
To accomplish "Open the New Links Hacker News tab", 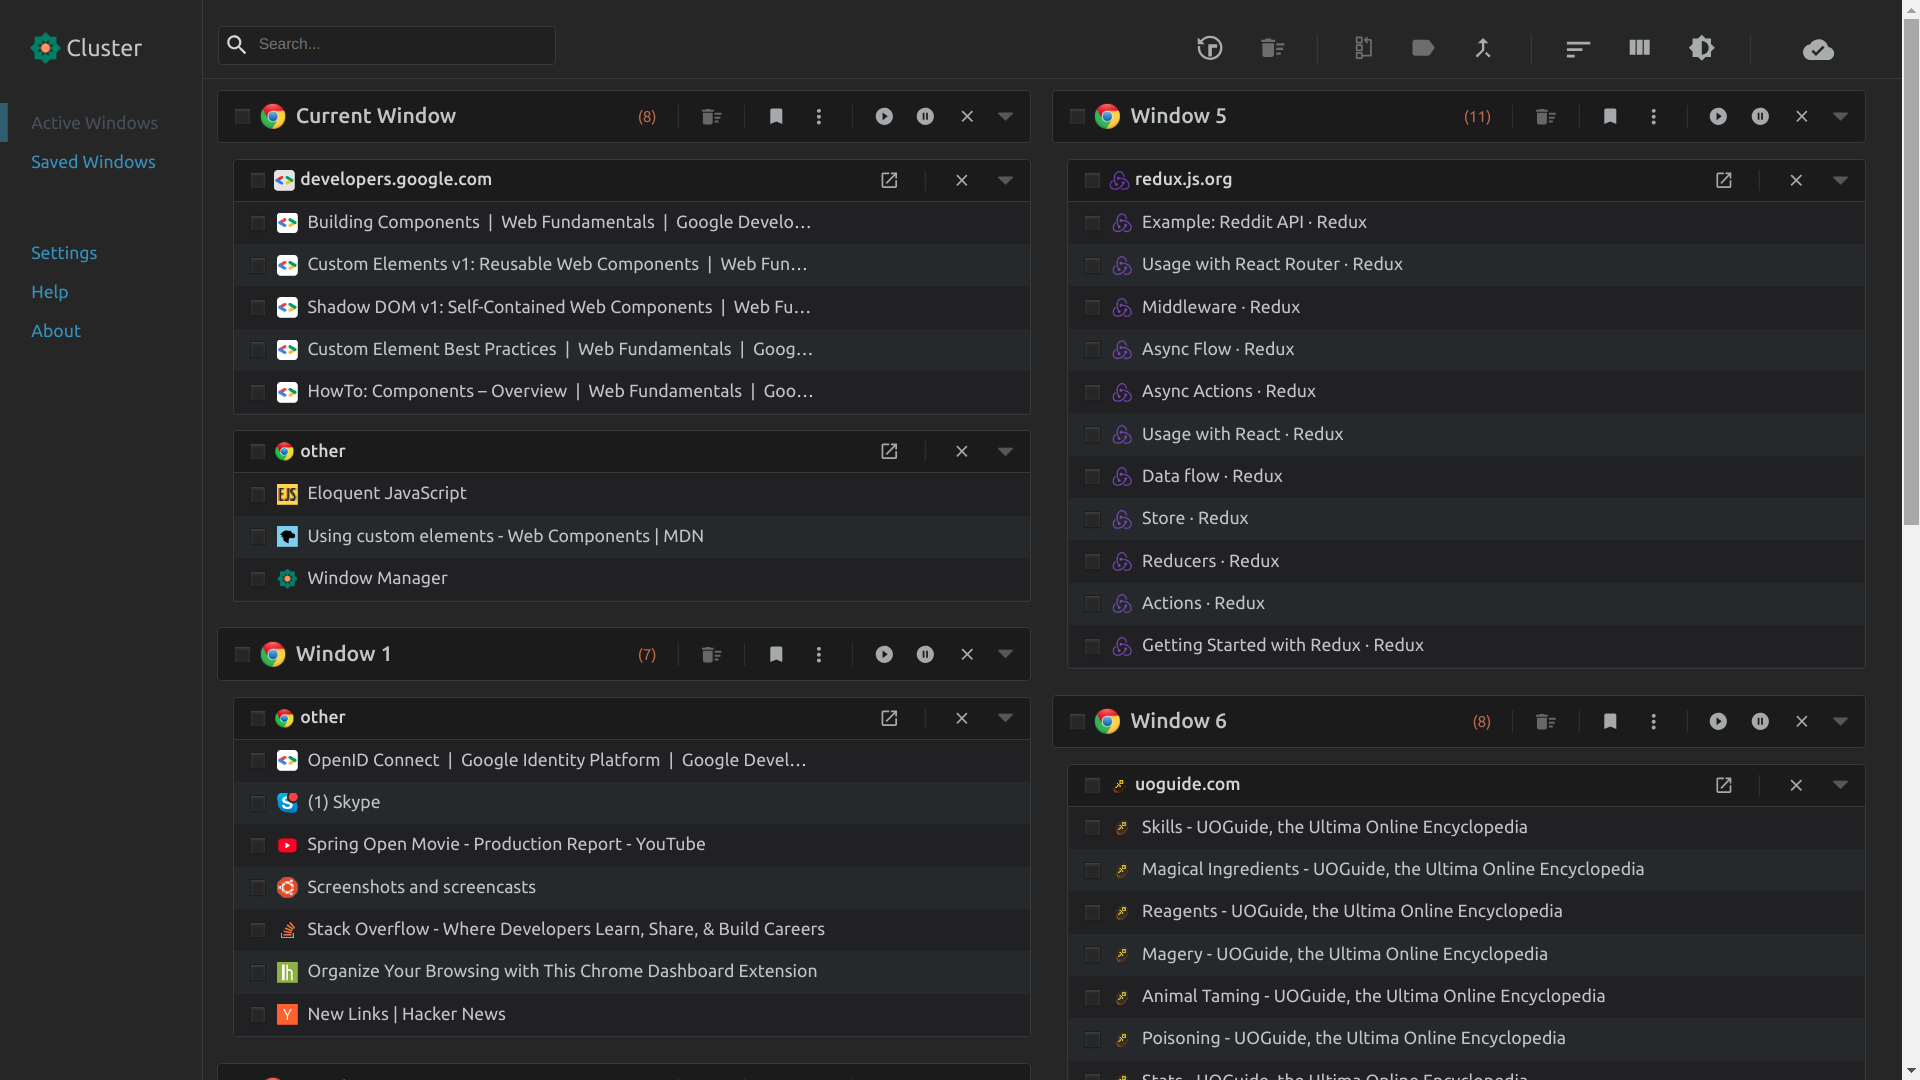I will coord(632,1015).
